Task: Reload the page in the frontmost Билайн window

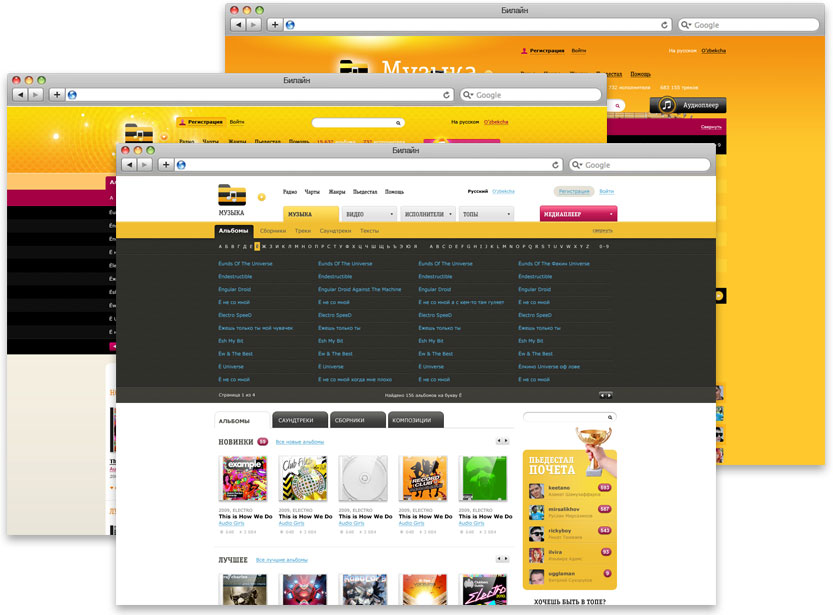Action: coord(555,165)
